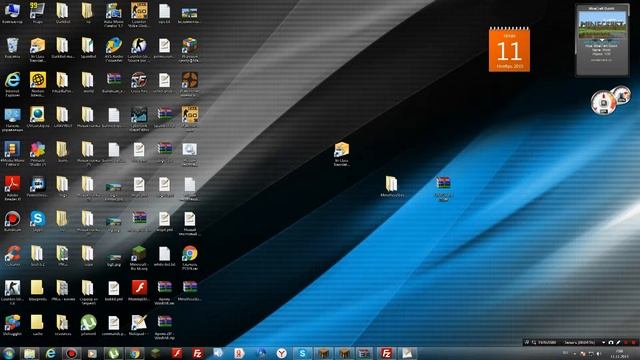
Task: Switch to Minecraft grass block on taskbar
Action: click(x=156, y=353)
